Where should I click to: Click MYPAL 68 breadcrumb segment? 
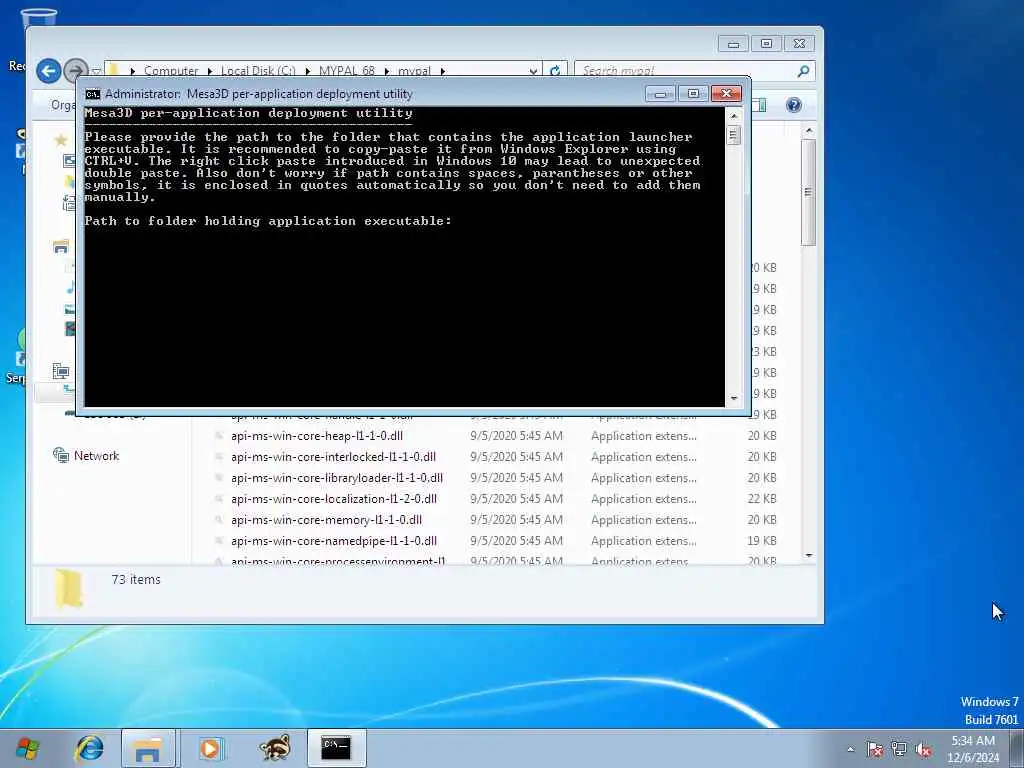347,71
